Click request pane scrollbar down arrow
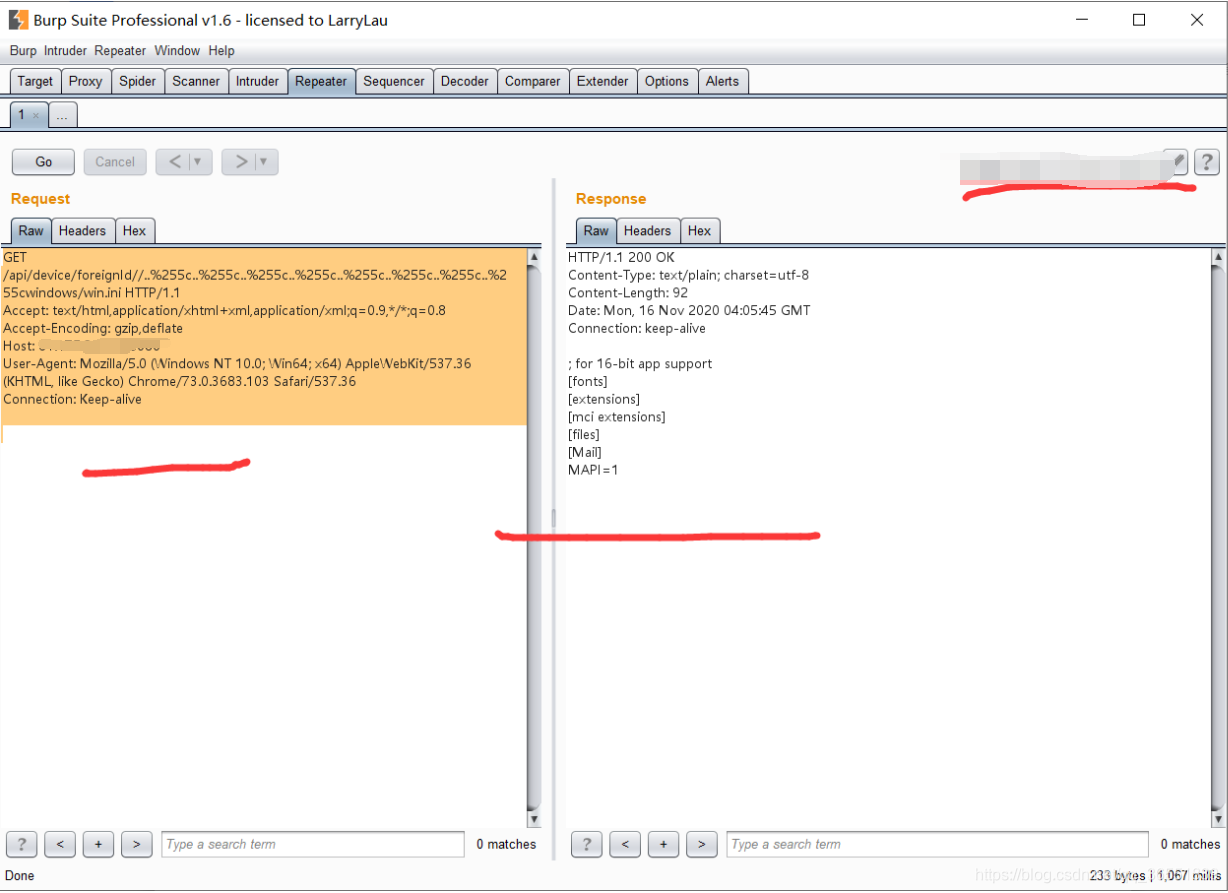The height and width of the screenshot is (893, 1228). tap(533, 818)
